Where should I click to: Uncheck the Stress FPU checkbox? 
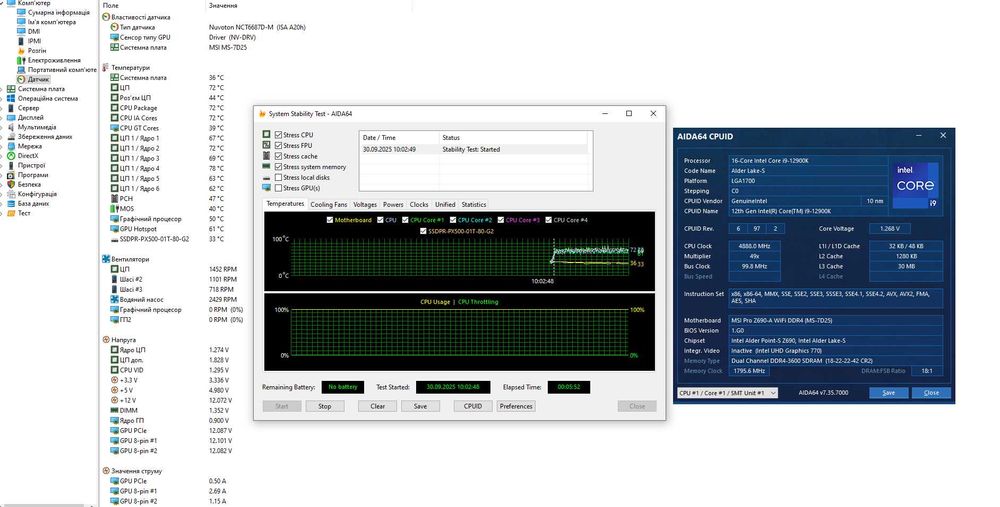coord(279,145)
